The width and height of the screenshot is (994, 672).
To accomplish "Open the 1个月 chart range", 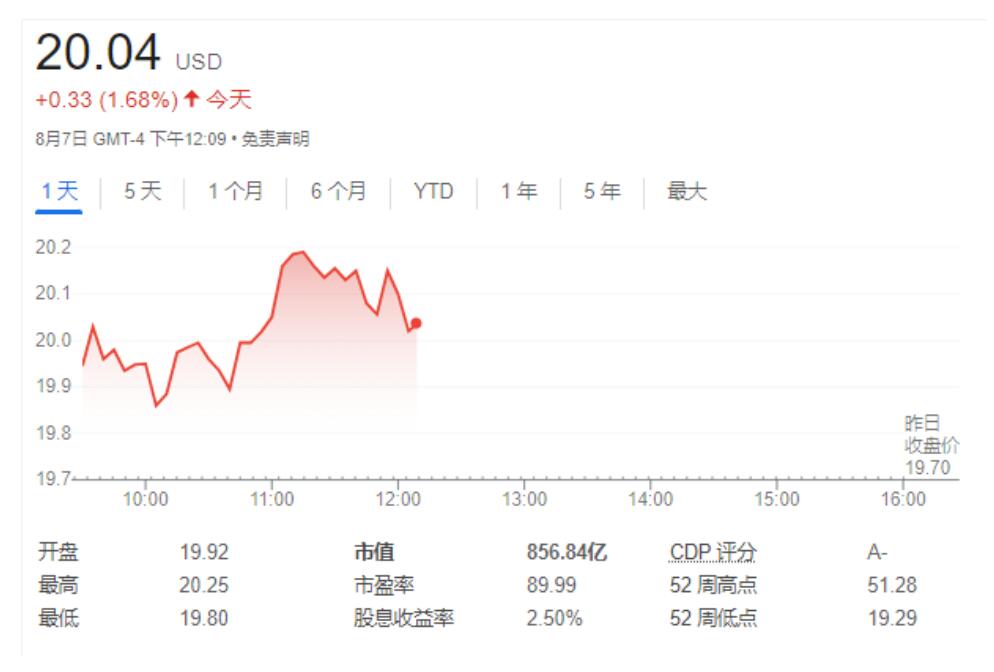I will (x=236, y=191).
